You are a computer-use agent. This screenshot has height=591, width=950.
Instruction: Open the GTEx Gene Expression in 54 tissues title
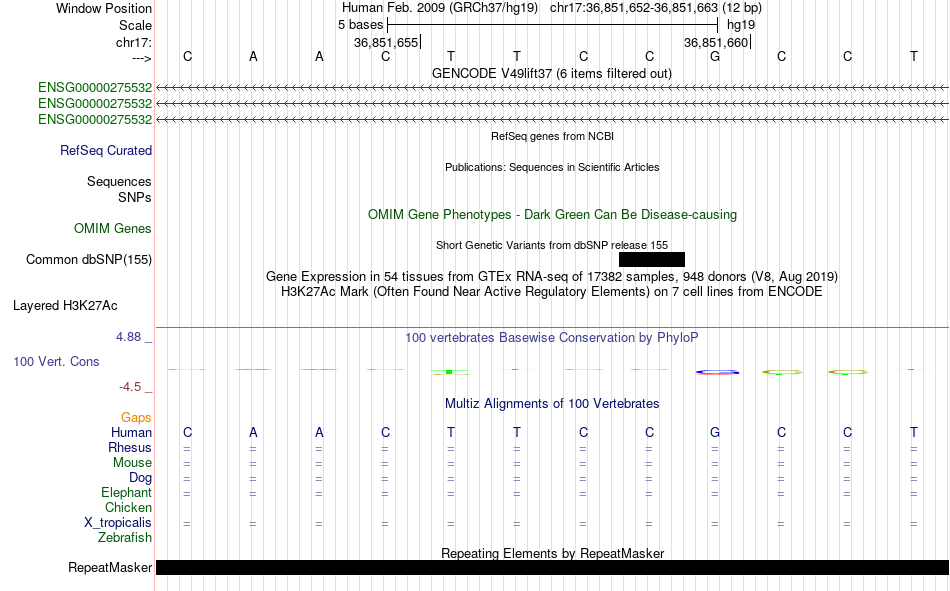point(552,276)
